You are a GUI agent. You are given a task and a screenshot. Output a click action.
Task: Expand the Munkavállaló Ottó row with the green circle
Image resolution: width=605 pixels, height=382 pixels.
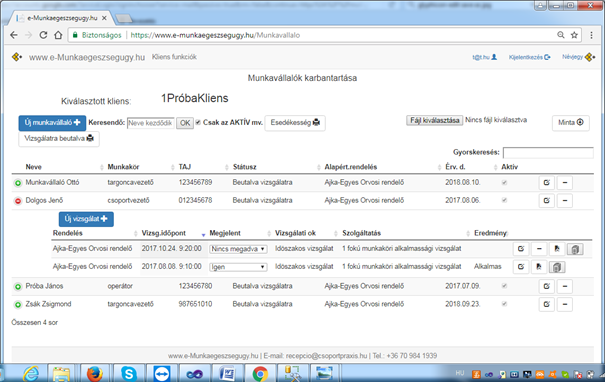[x=18, y=183]
